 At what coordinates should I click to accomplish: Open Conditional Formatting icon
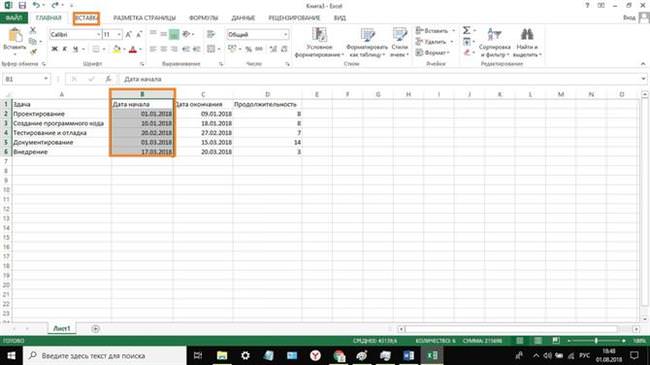319,34
